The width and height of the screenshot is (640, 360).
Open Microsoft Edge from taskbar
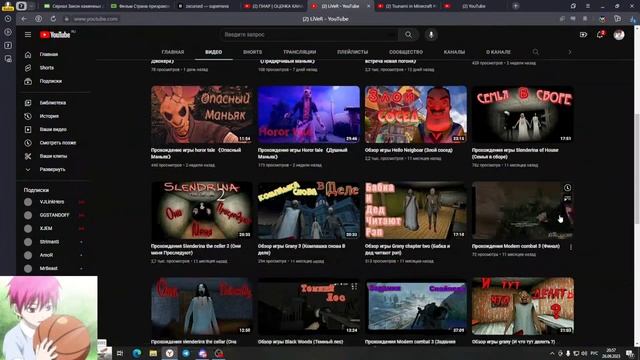tap(137, 353)
